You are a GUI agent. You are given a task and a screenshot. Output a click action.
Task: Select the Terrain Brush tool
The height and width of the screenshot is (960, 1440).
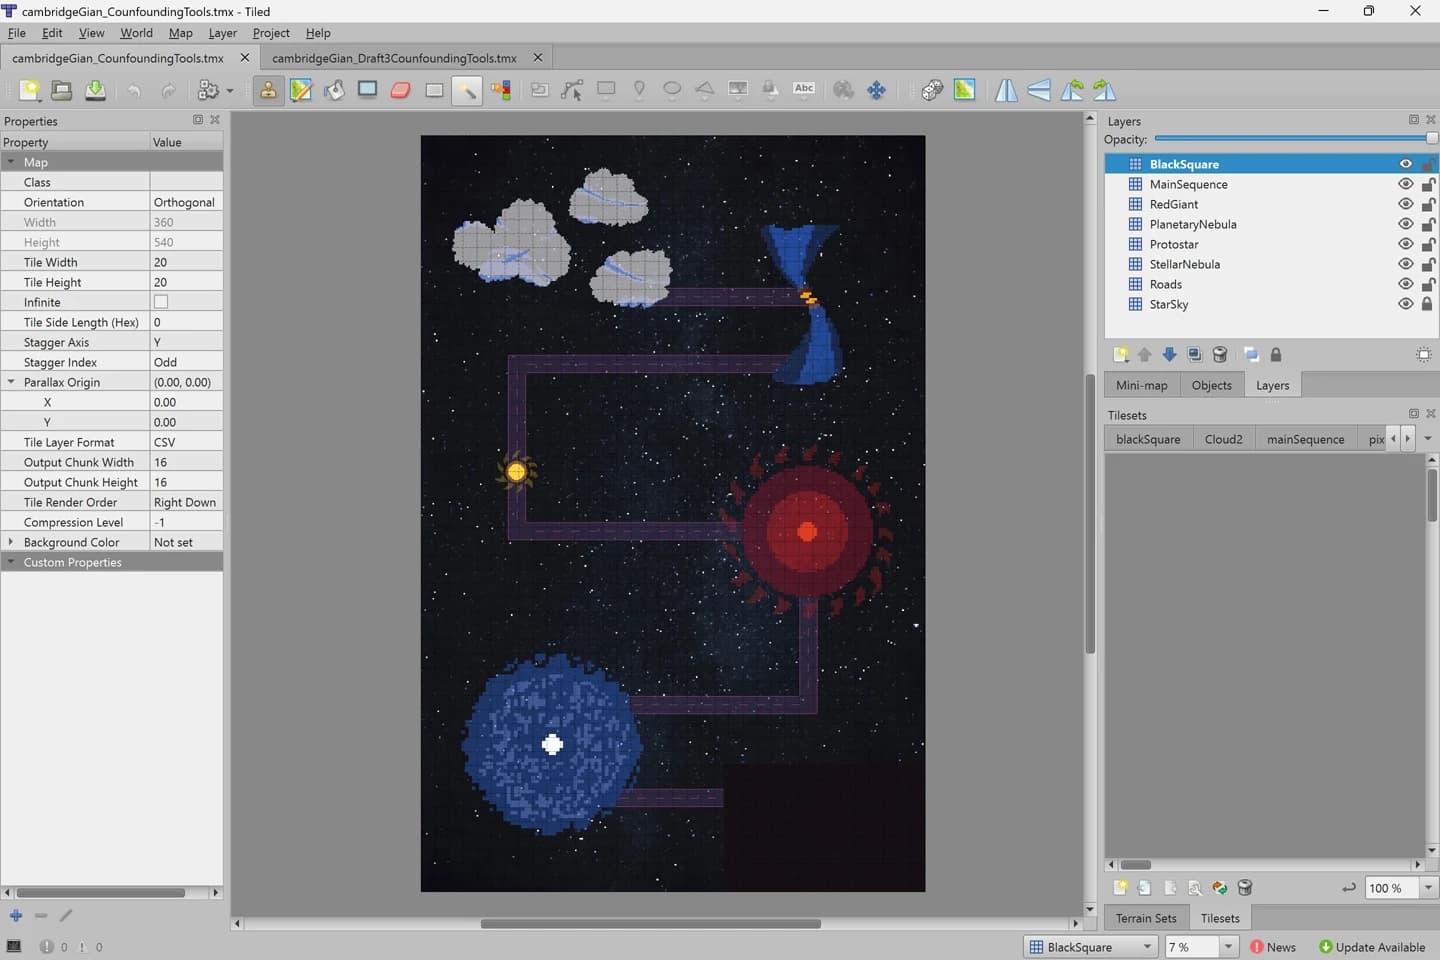pos(301,90)
